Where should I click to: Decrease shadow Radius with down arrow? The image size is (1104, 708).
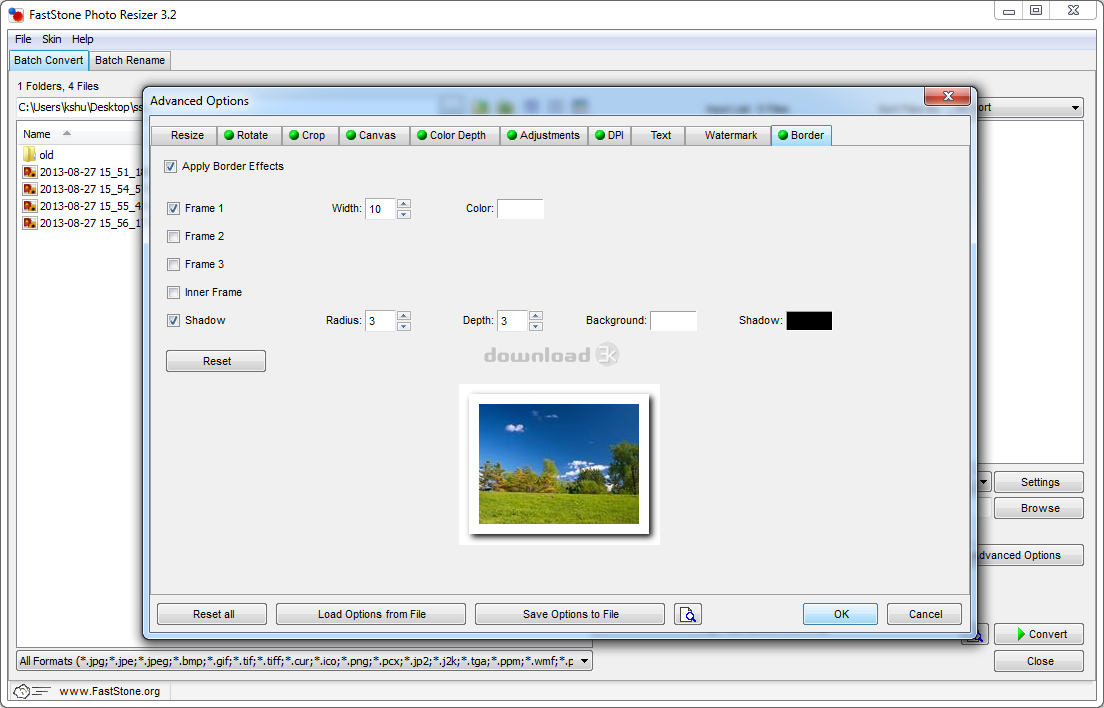click(x=403, y=326)
